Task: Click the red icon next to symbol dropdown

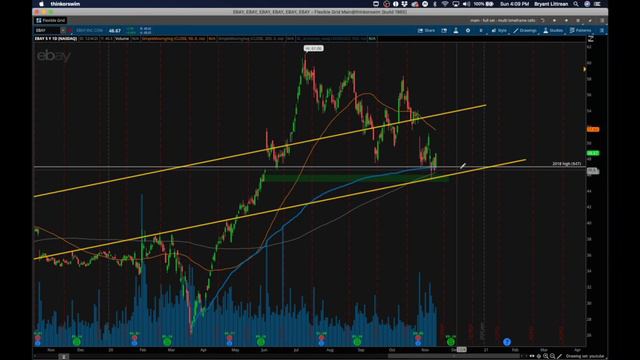Action: 70,31
